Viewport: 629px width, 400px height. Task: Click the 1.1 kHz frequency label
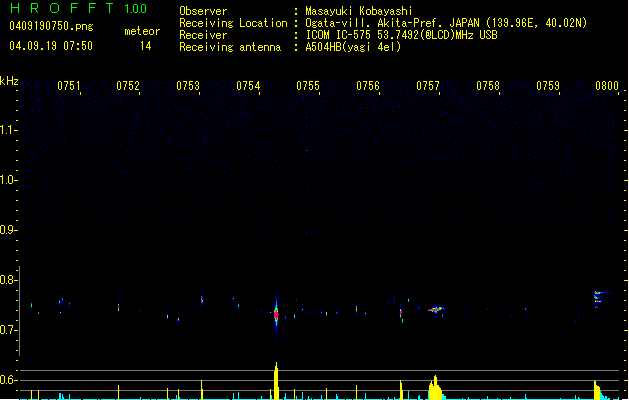tap(8, 130)
